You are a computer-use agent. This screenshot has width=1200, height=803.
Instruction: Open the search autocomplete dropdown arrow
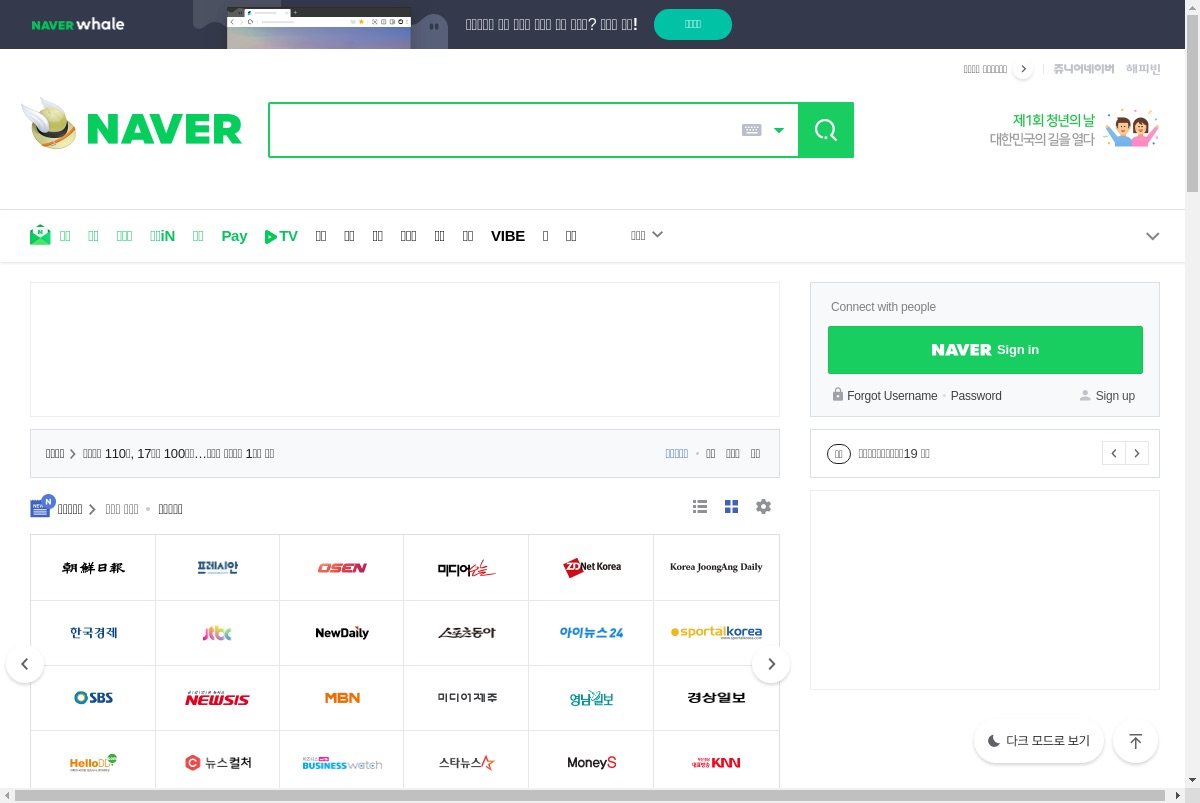click(779, 130)
